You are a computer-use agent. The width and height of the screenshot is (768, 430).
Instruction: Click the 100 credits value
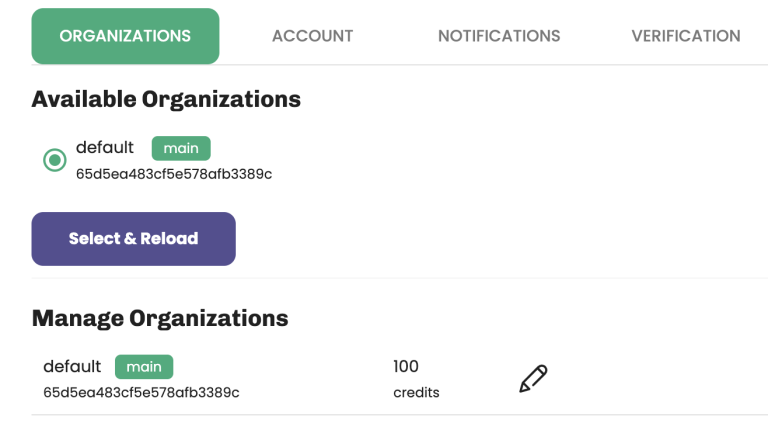406,366
